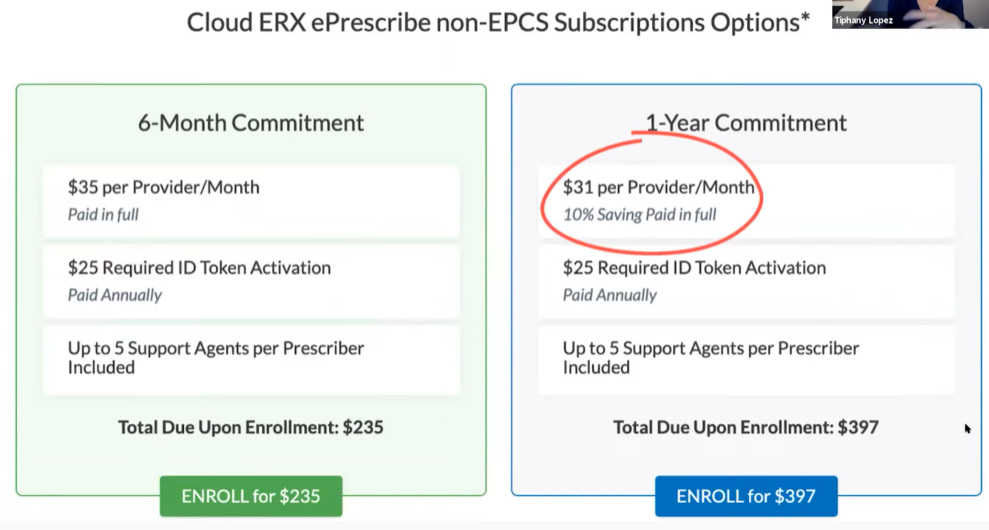Screen dimensions: 989x530
Task: Click Total Due Upon Enrollment: $235 text
Action: (x=251, y=427)
